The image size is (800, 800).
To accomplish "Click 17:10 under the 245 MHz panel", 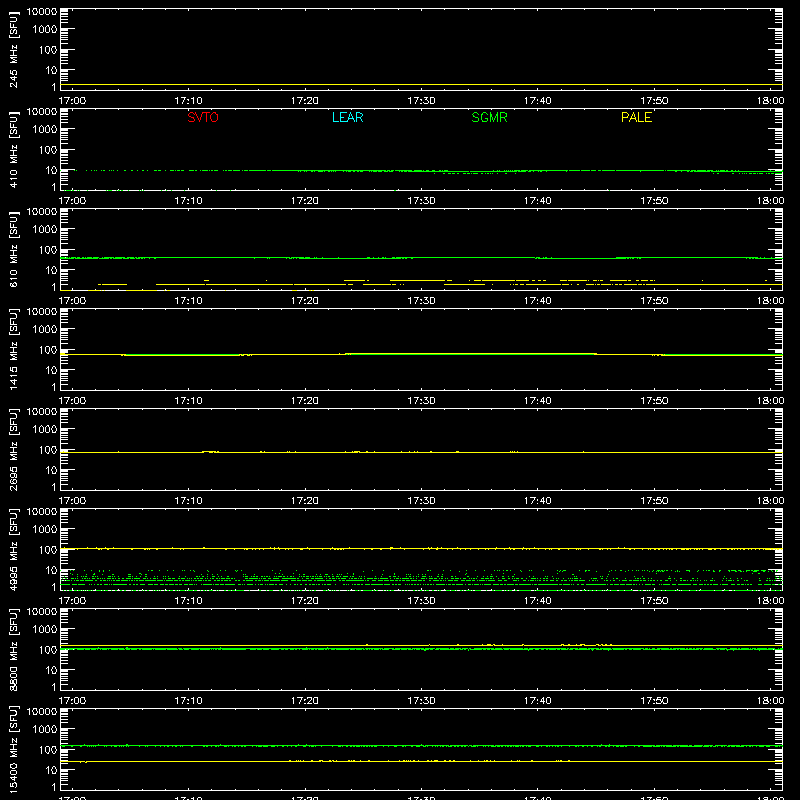I will pyautogui.click(x=188, y=101).
